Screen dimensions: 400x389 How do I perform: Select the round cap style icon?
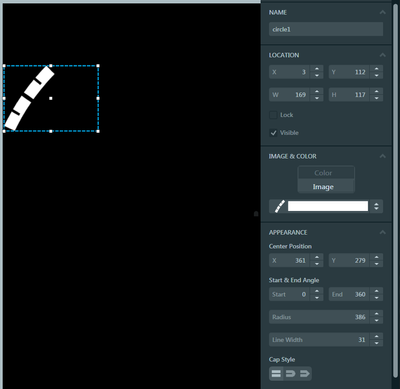click(x=290, y=373)
